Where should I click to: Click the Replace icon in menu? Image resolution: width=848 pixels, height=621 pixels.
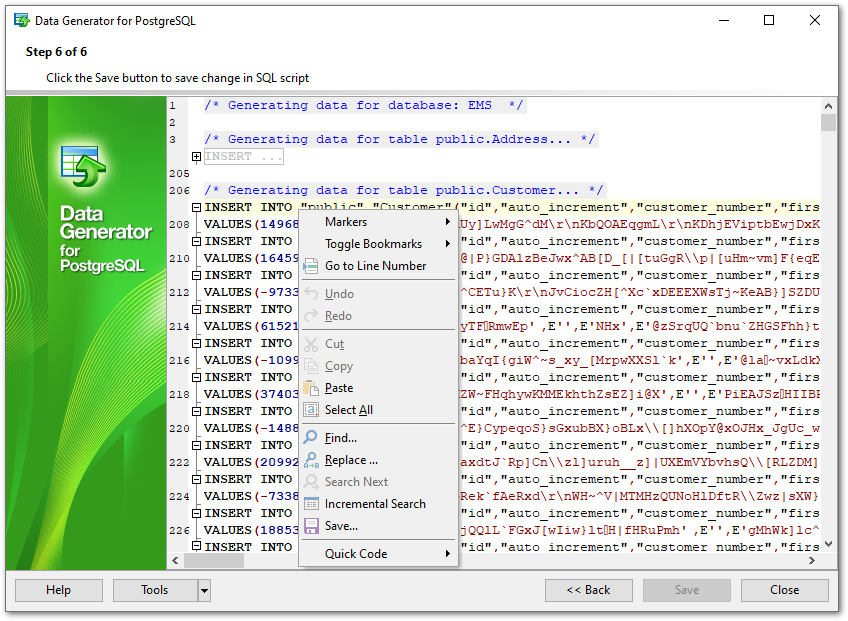[311, 460]
